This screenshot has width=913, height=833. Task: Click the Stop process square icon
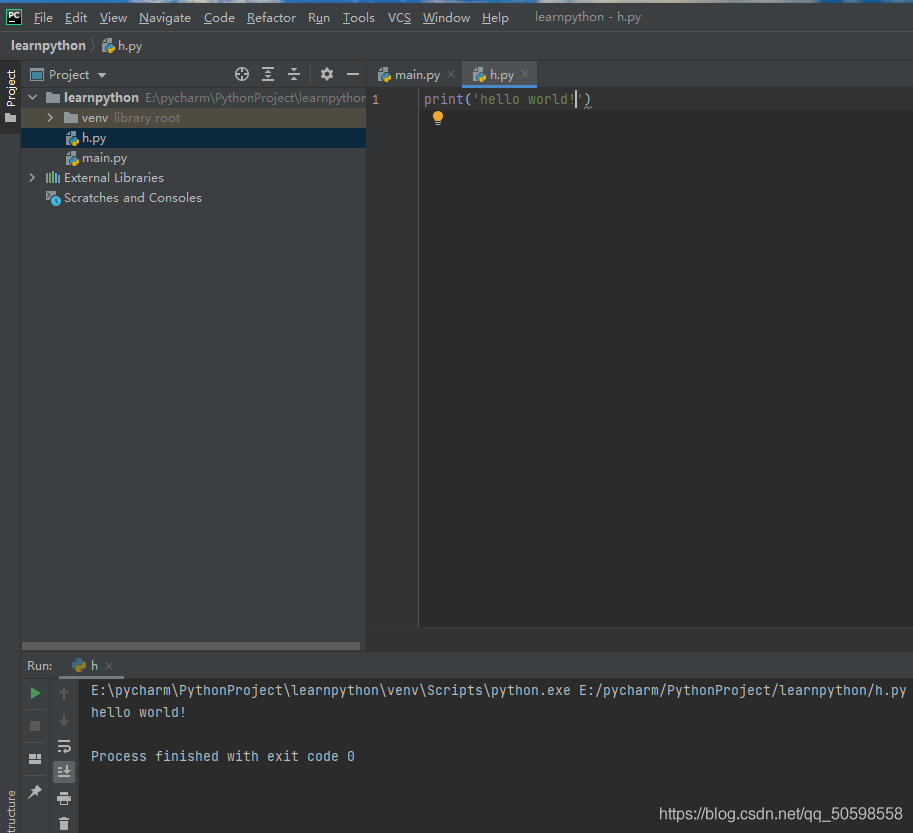pos(35,725)
